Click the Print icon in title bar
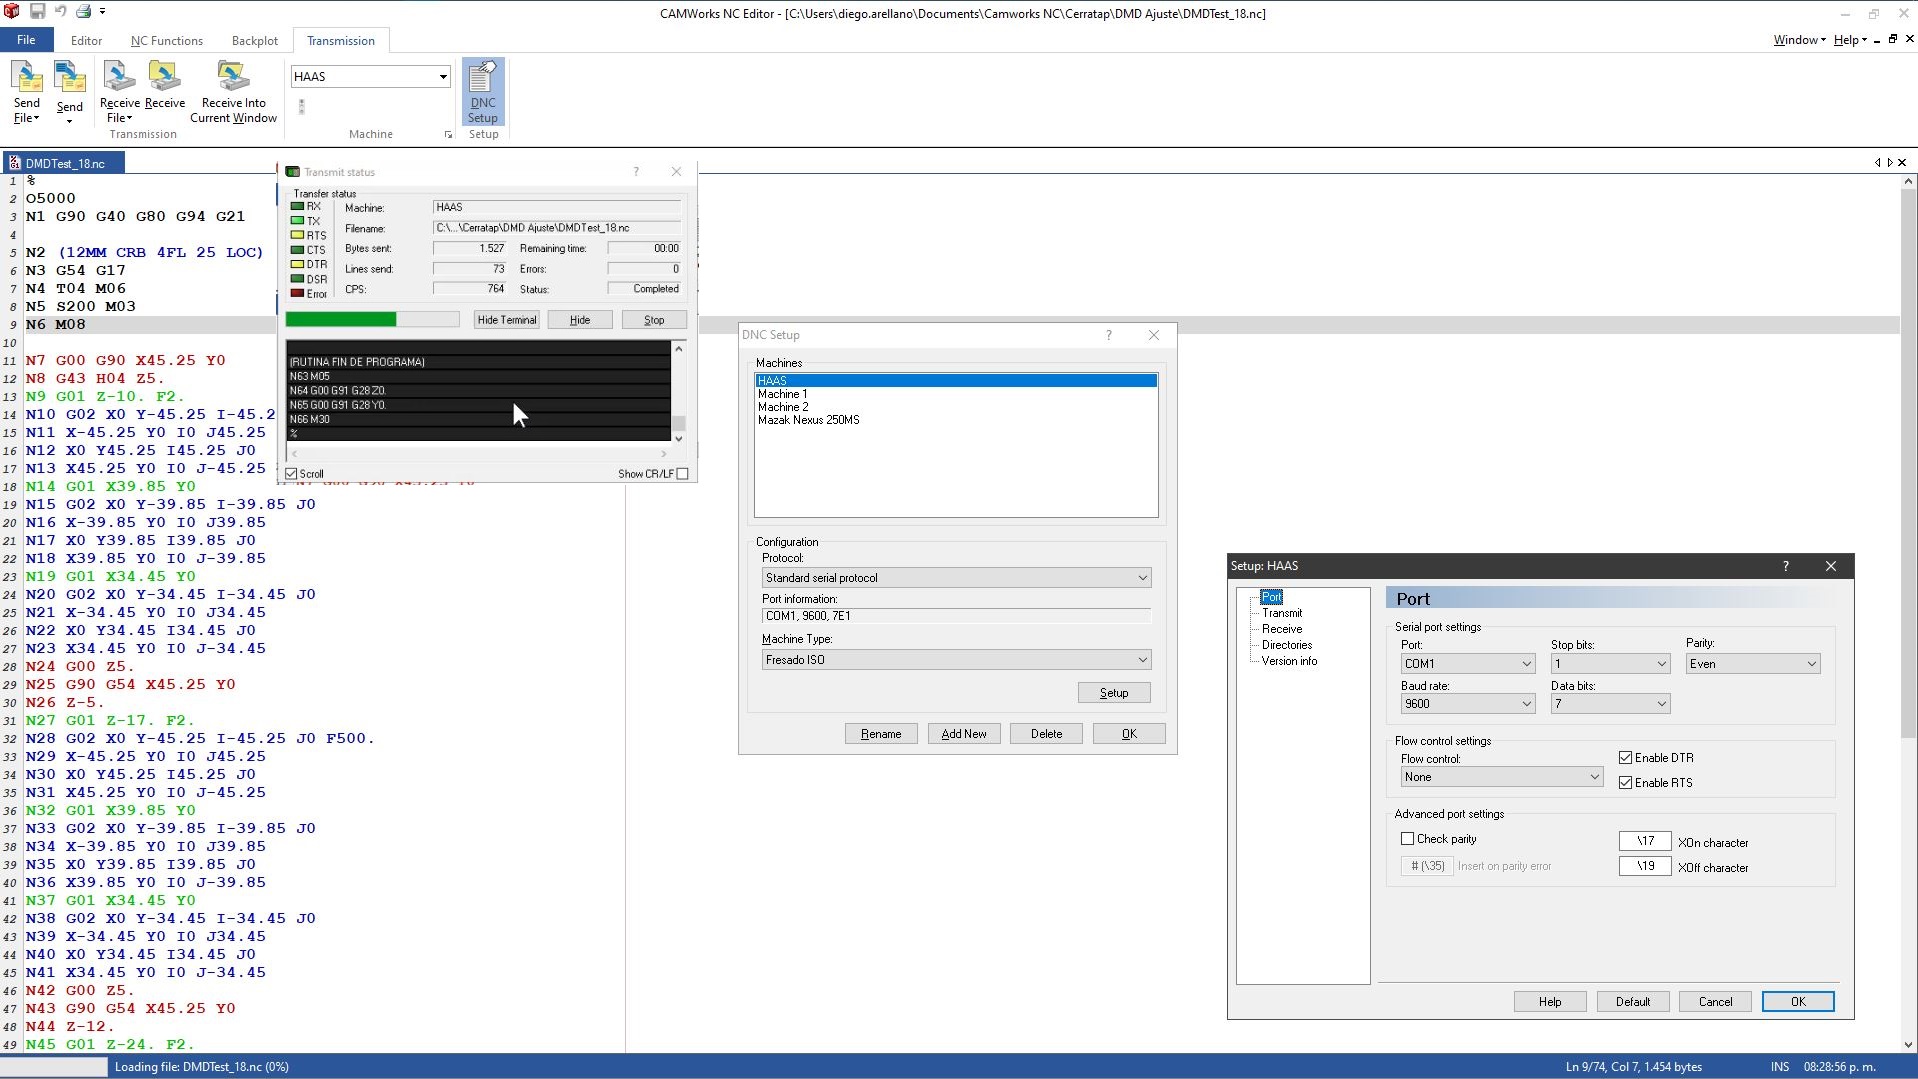 click(84, 12)
